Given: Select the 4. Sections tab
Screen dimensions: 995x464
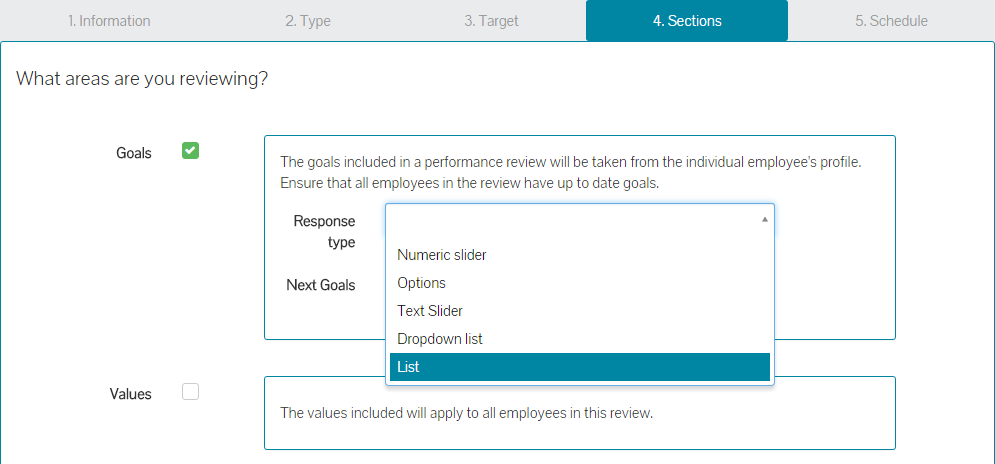Looking at the screenshot, I should (x=687, y=21).
